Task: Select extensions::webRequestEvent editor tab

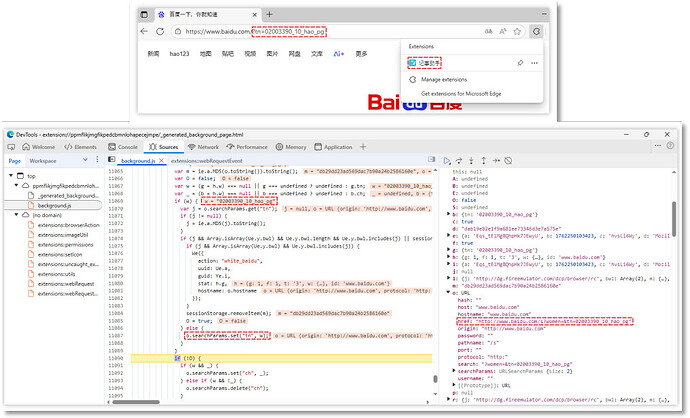Action: point(208,160)
